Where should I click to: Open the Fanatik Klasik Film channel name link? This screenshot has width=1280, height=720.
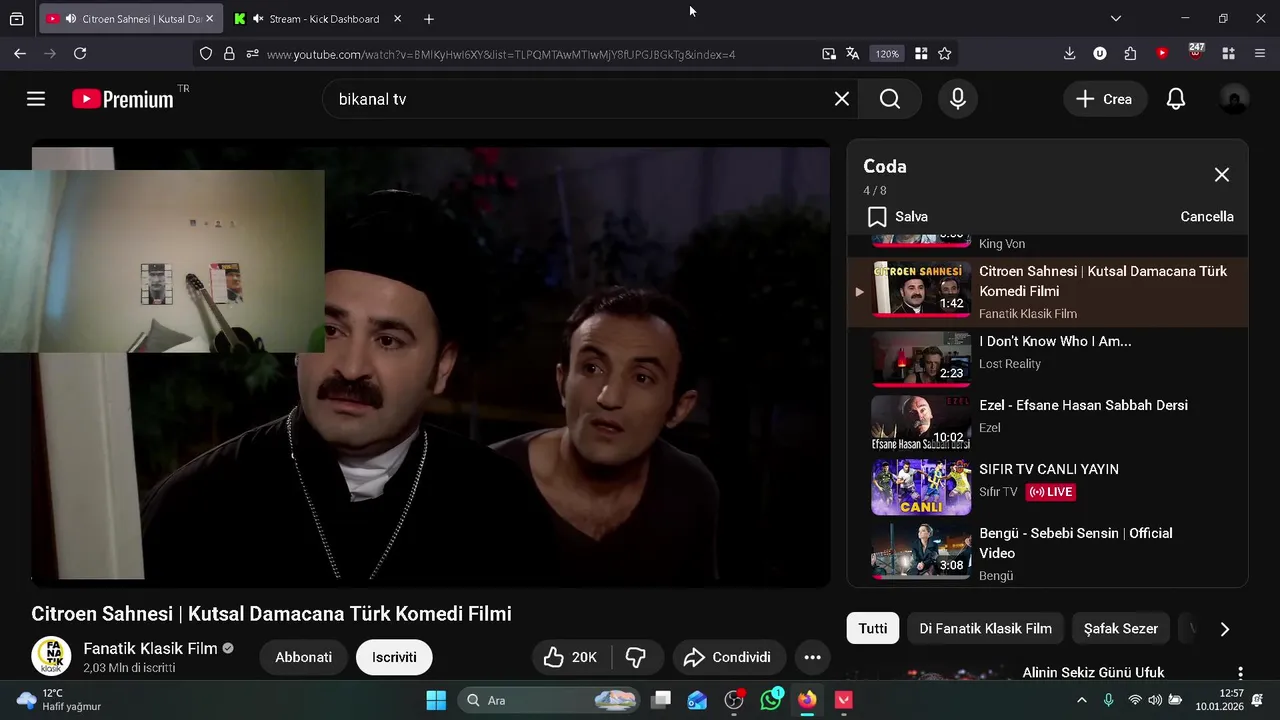[x=150, y=648]
